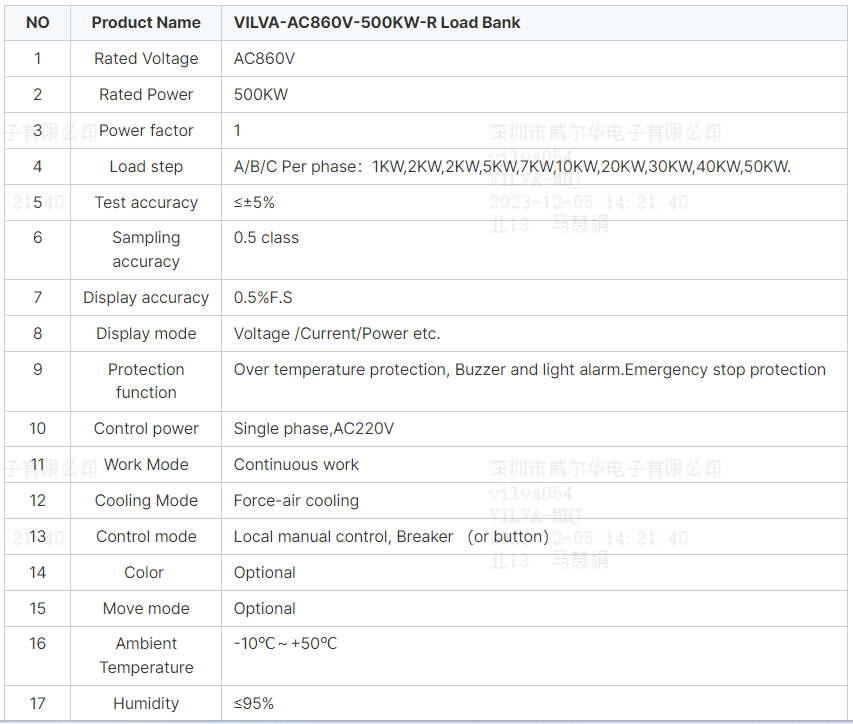
Task: Click the 'Continuous work' value
Action: point(296,465)
